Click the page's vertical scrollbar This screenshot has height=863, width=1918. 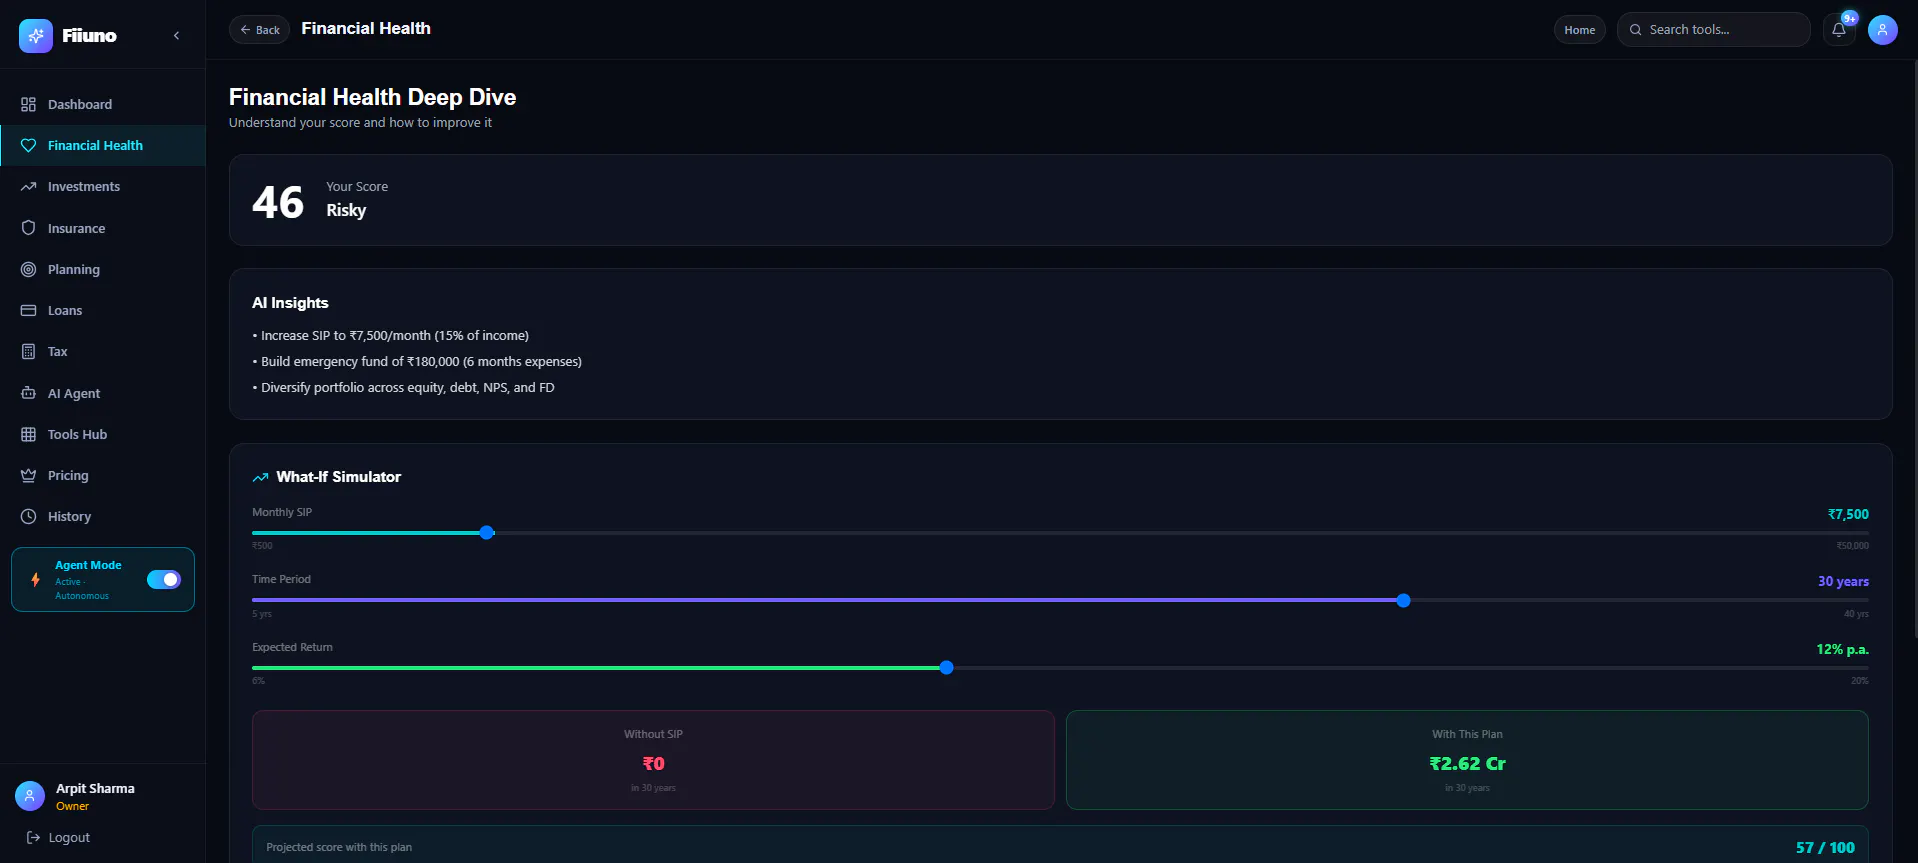click(1914, 350)
